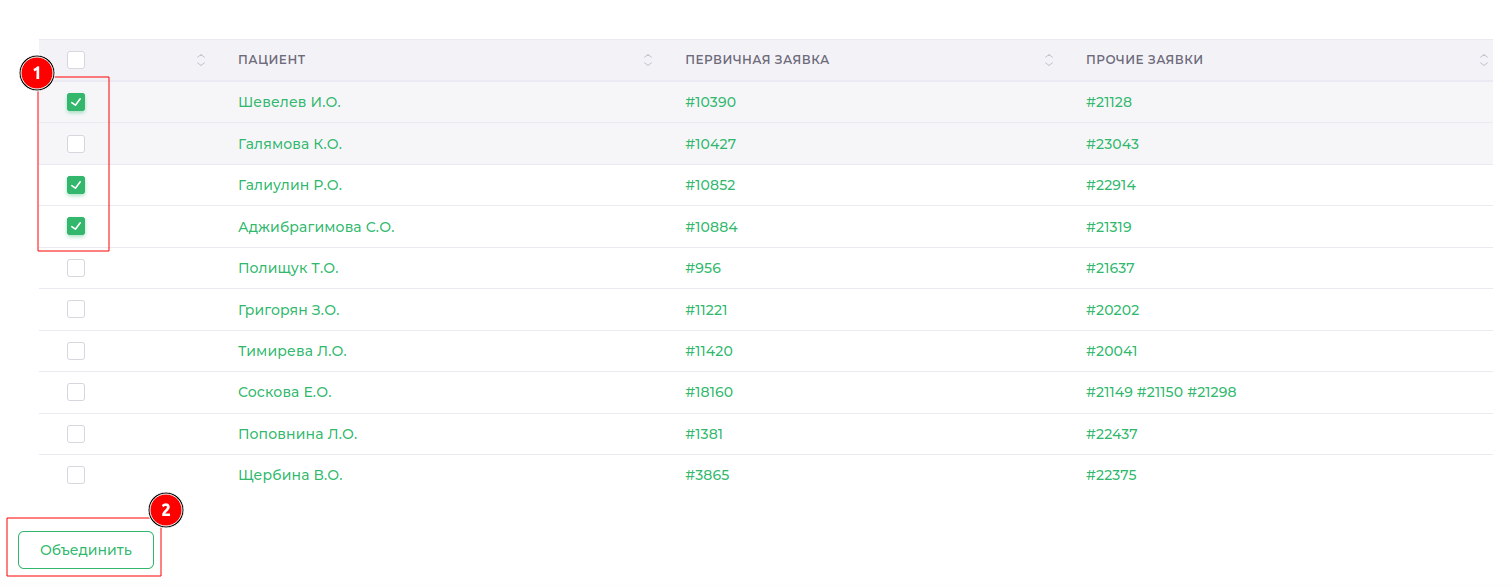The height and width of the screenshot is (587, 1512).
Task: Uncheck the Галиулин Р.О. row checkbox
Action: 76,185
